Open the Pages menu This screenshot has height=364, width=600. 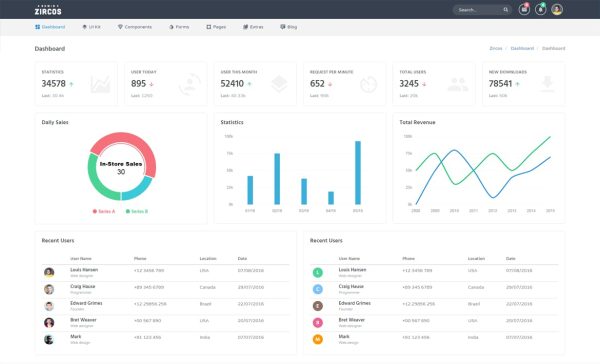point(216,27)
